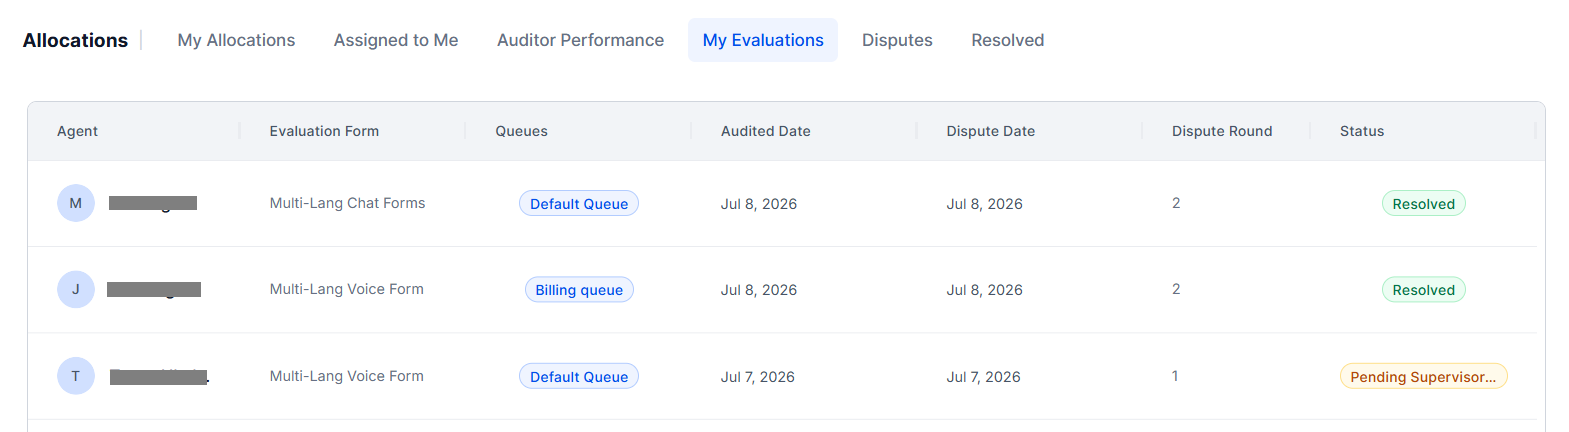Select the My Evaluations tab
1569x432 pixels.
click(763, 40)
